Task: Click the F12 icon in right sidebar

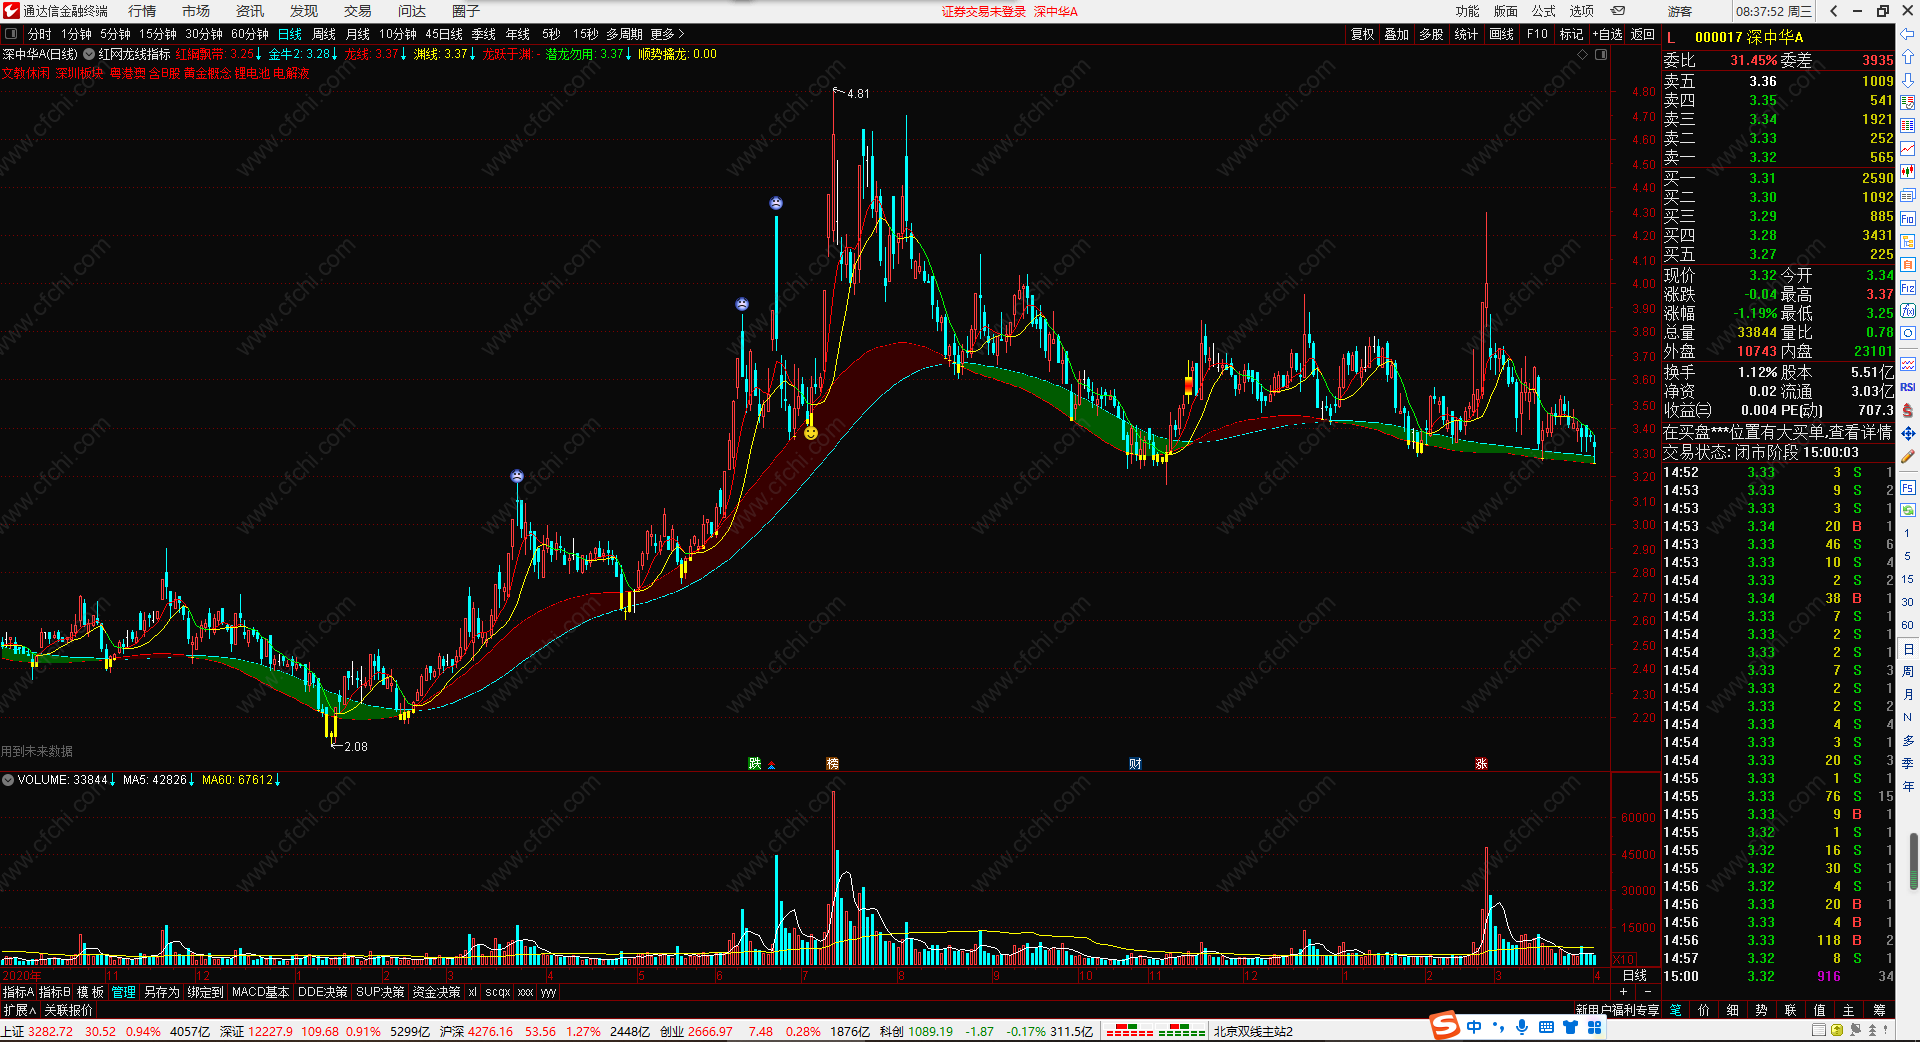Action: (x=1907, y=287)
